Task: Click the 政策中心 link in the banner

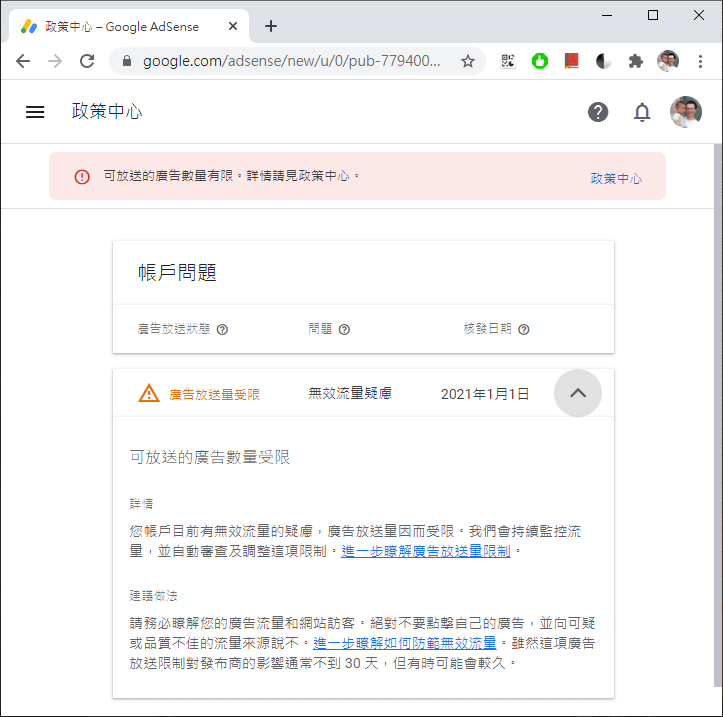Action: tap(616, 178)
